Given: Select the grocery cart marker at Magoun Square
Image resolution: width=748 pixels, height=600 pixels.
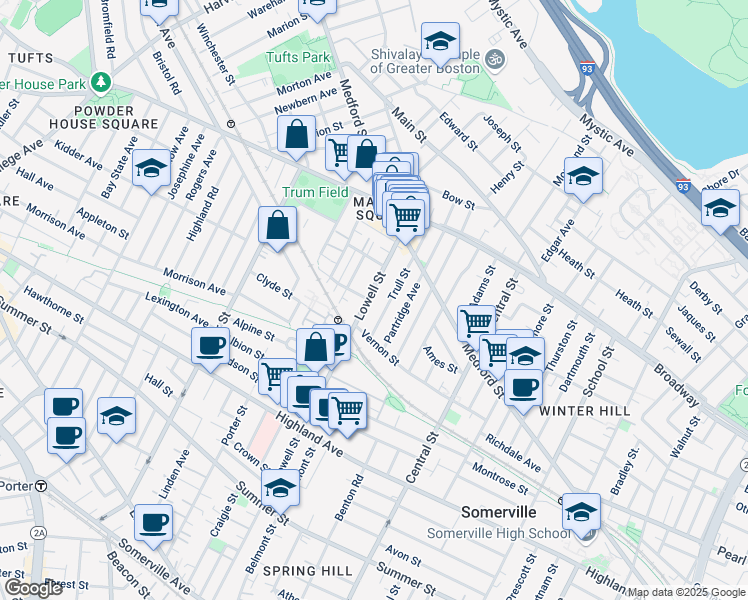Looking at the screenshot, I should (405, 219).
